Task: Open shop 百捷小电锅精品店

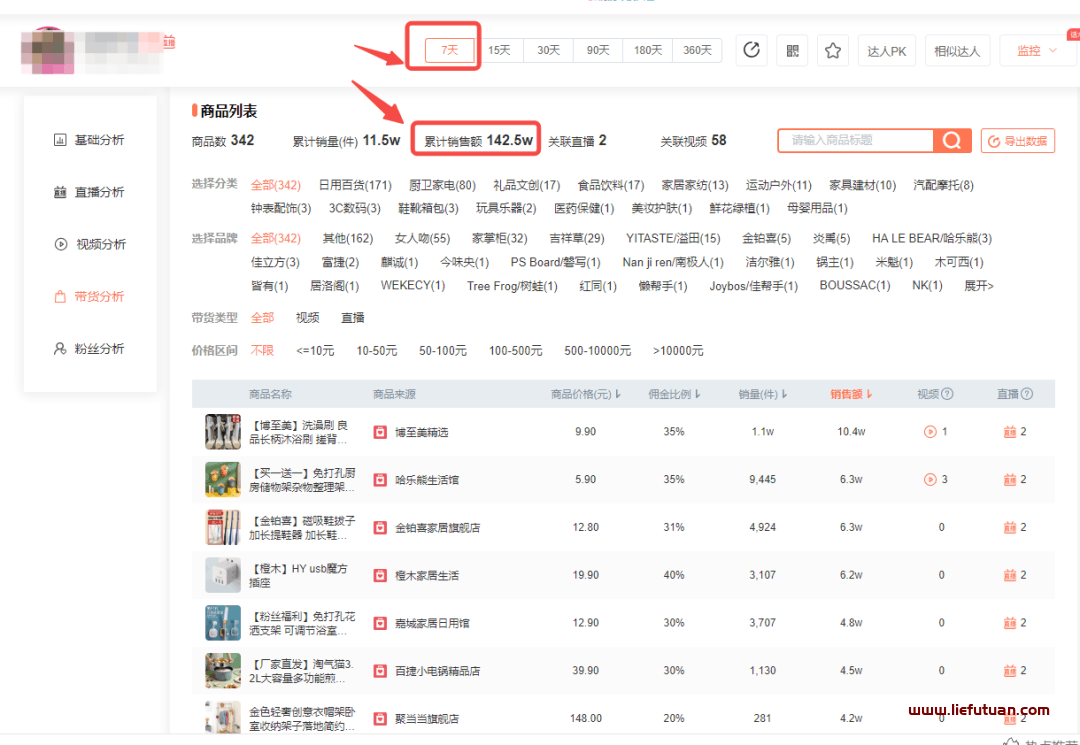Action: pos(437,671)
